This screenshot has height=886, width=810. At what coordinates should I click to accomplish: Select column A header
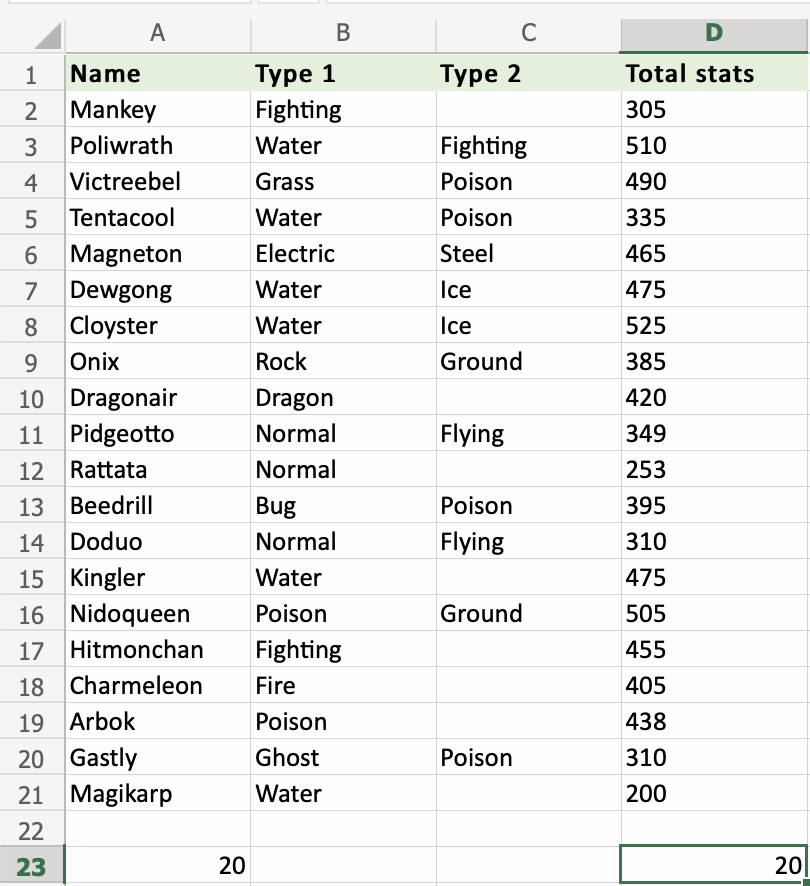[157, 33]
